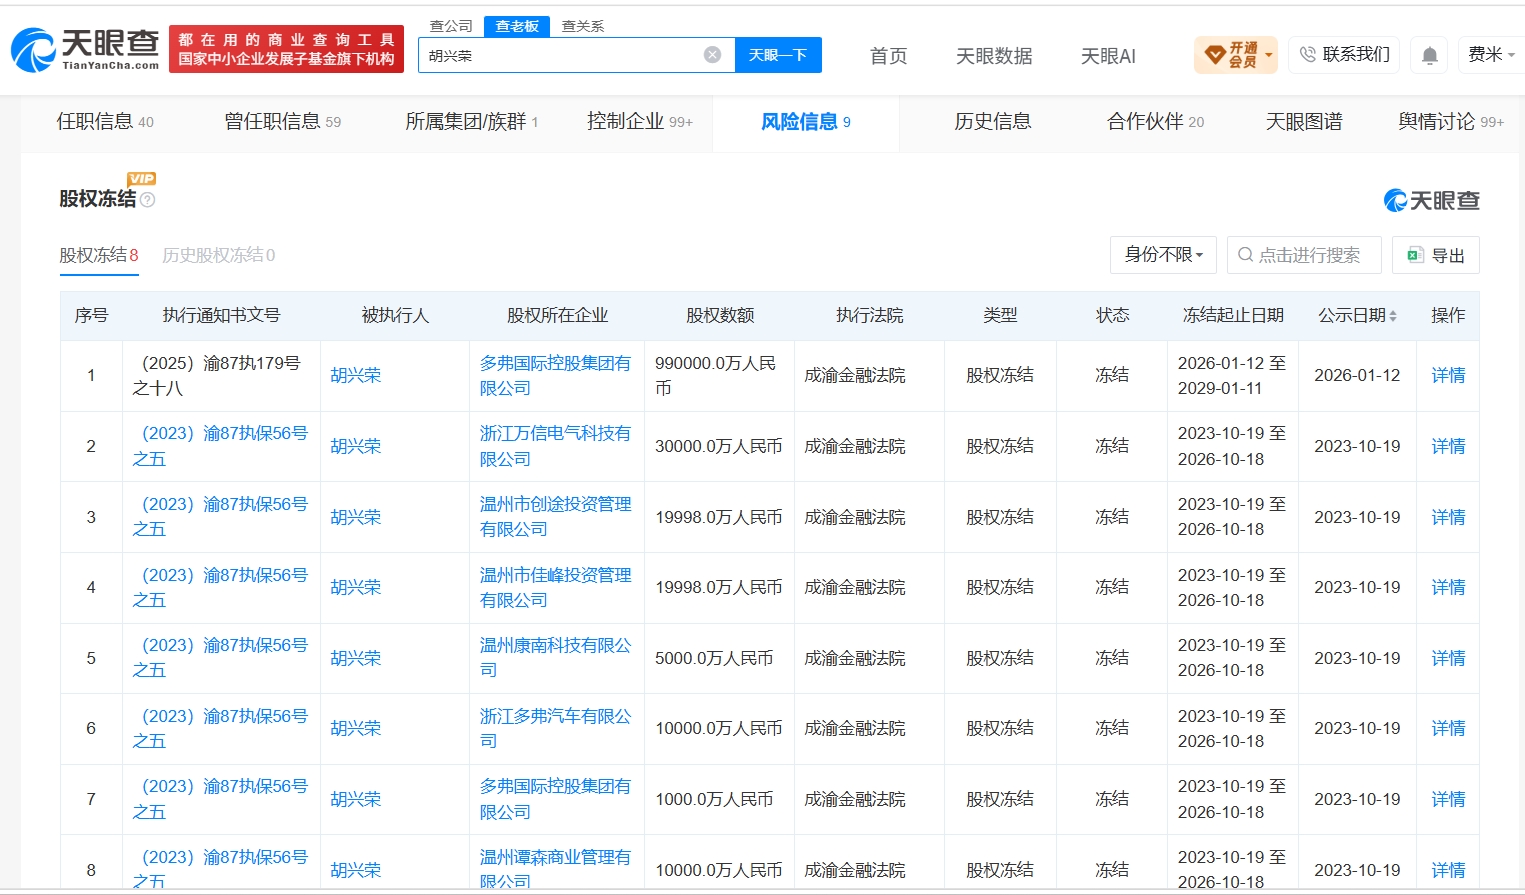This screenshot has height=895, width=1525.
Task: Open 所属集团/族群 tab
Action: point(472,122)
